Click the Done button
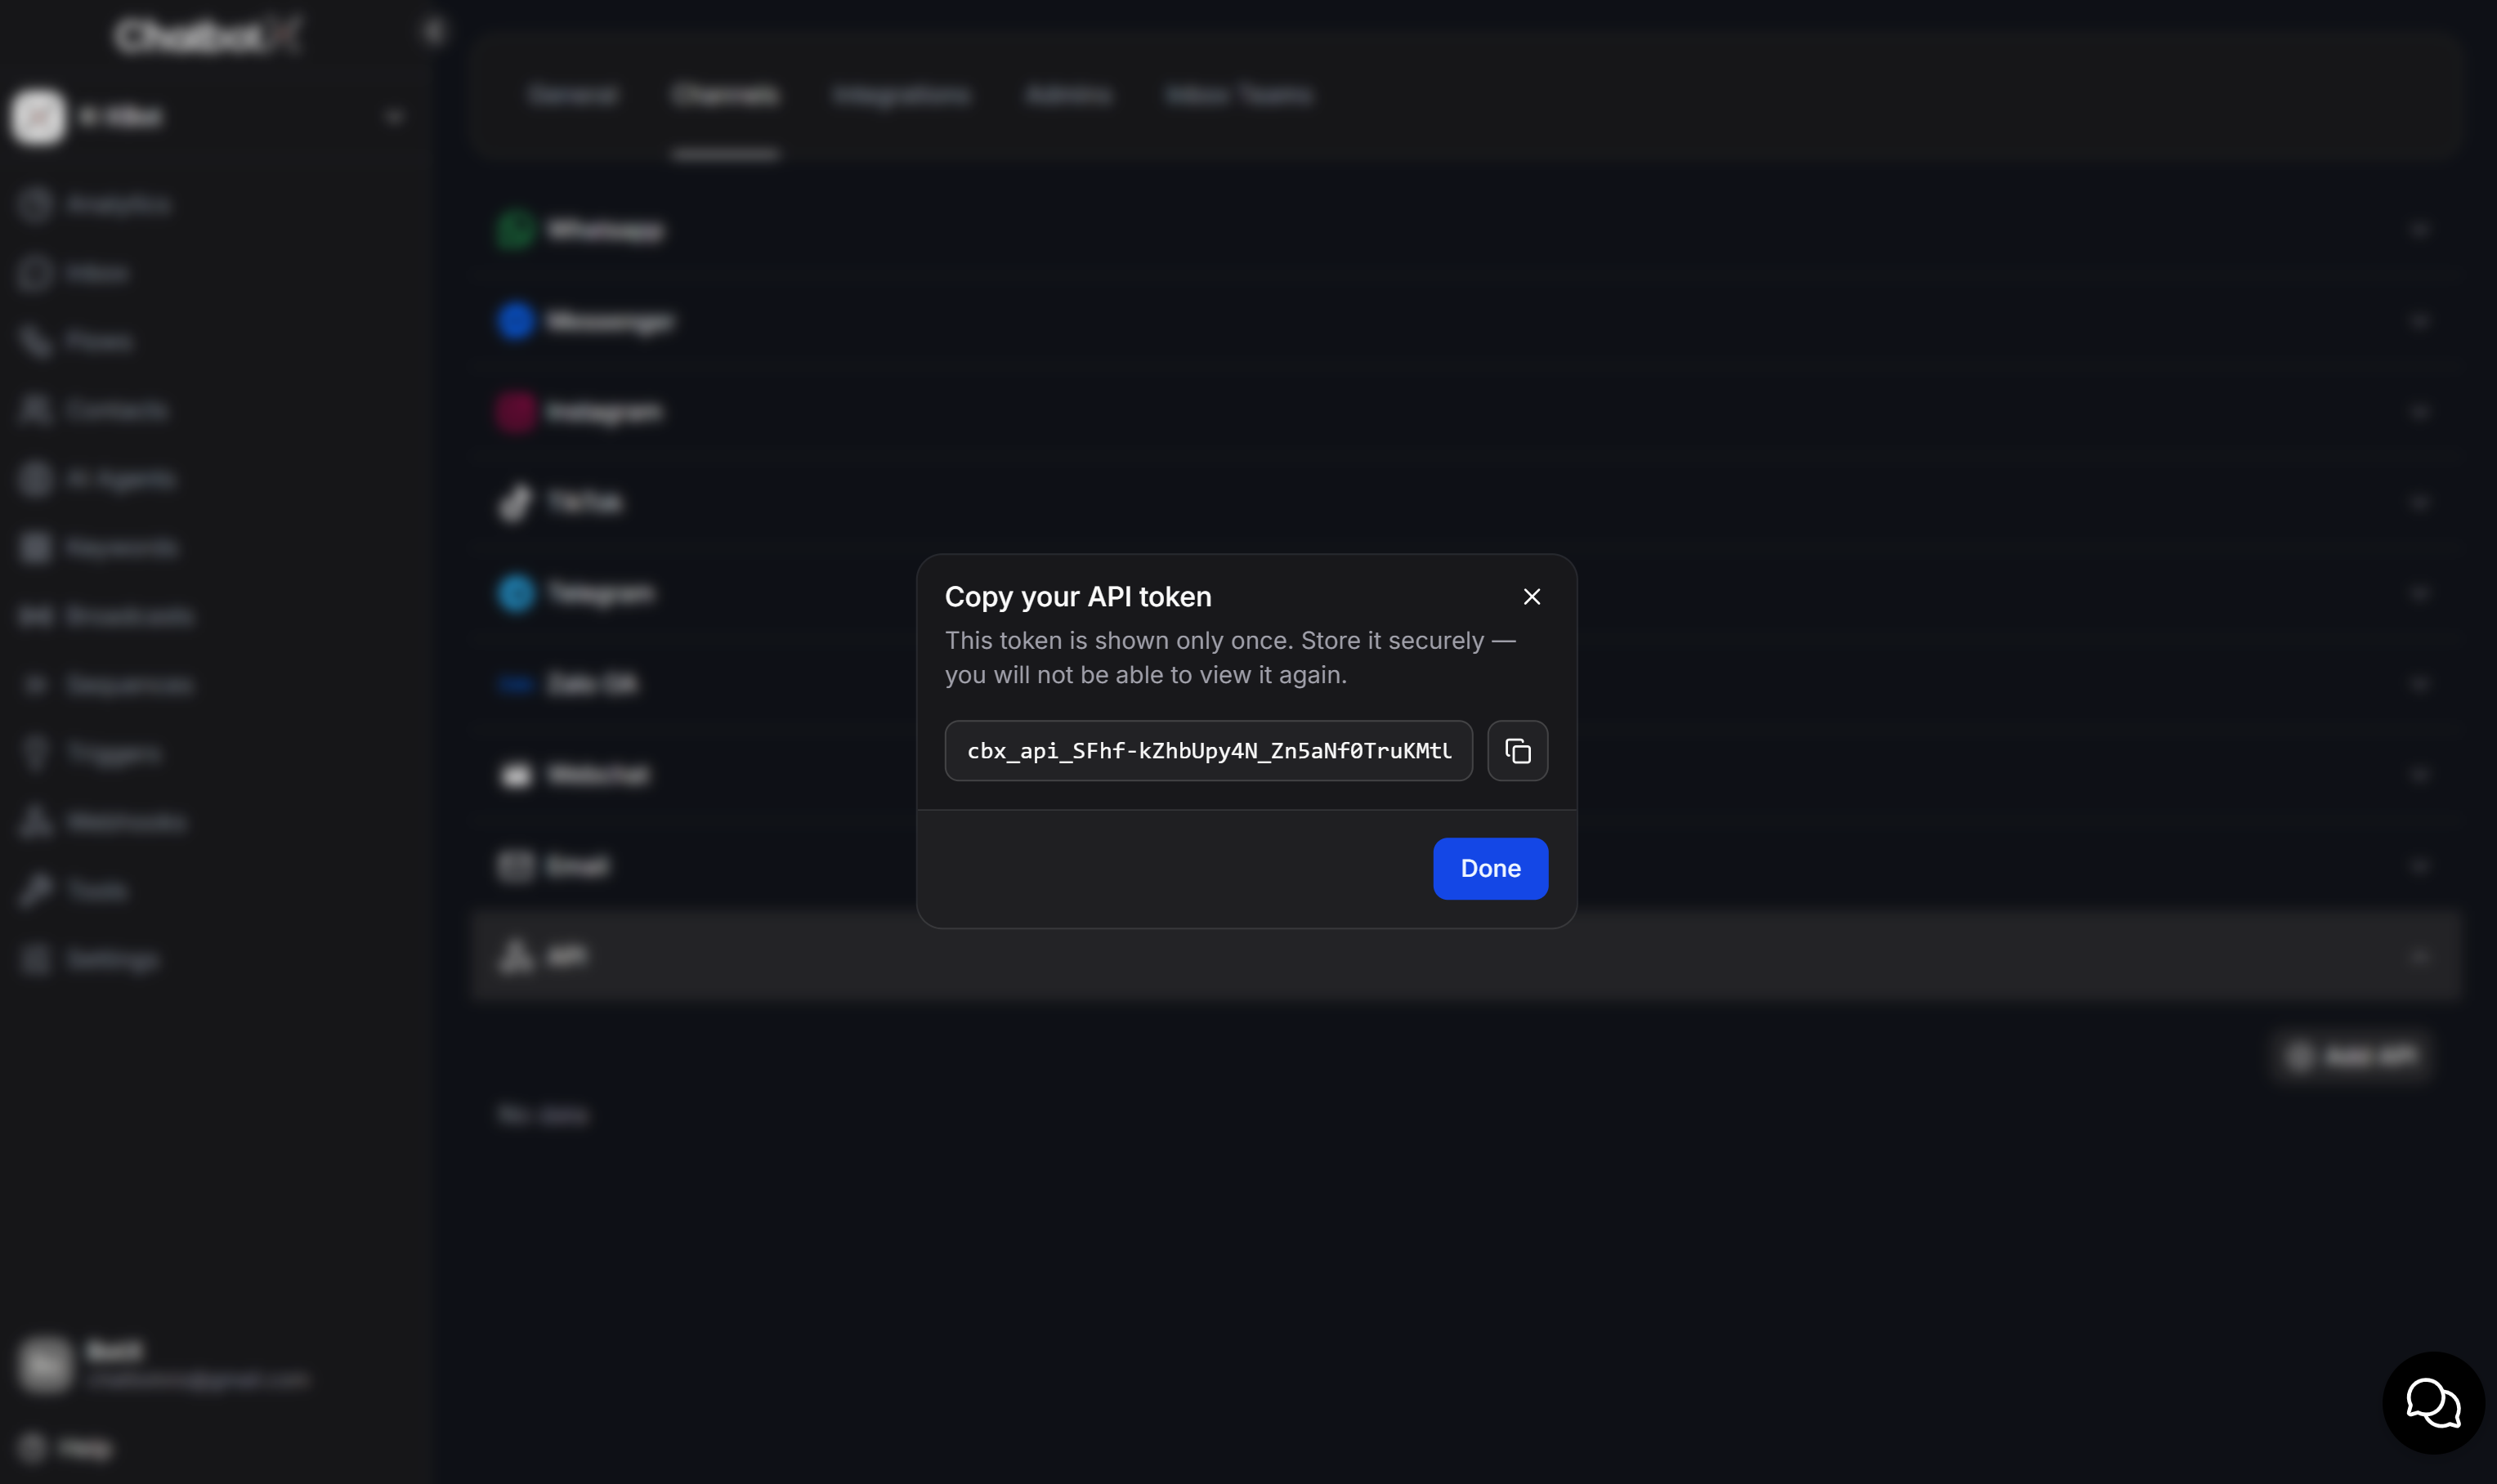This screenshot has width=2497, height=1484. click(1490, 869)
